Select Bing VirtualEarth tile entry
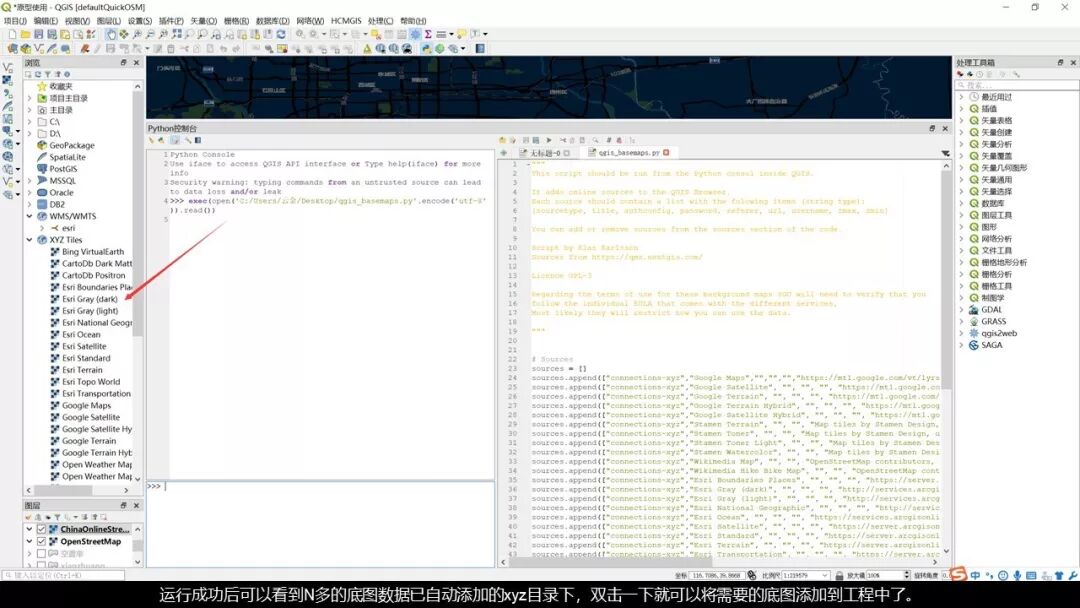Image resolution: width=1080 pixels, height=608 pixels. tap(93, 252)
